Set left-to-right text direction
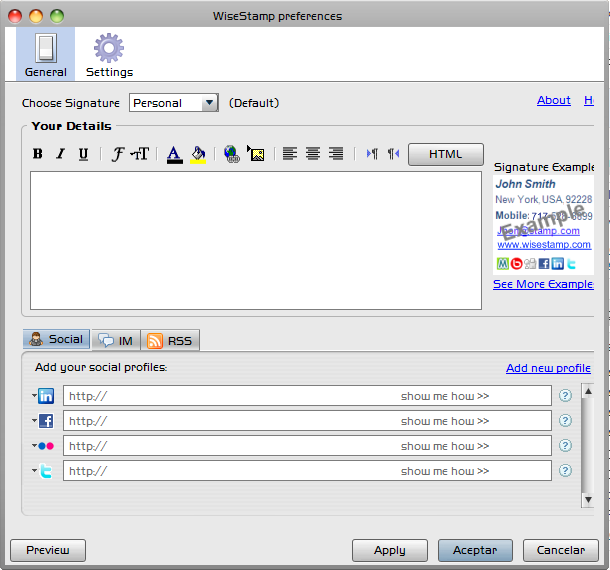 [372, 154]
